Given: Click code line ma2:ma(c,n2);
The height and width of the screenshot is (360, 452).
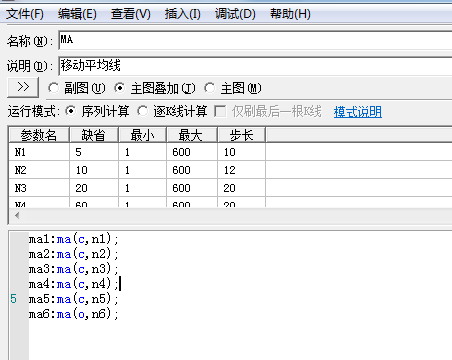Looking at the screenshot, I should pos(73,254).
